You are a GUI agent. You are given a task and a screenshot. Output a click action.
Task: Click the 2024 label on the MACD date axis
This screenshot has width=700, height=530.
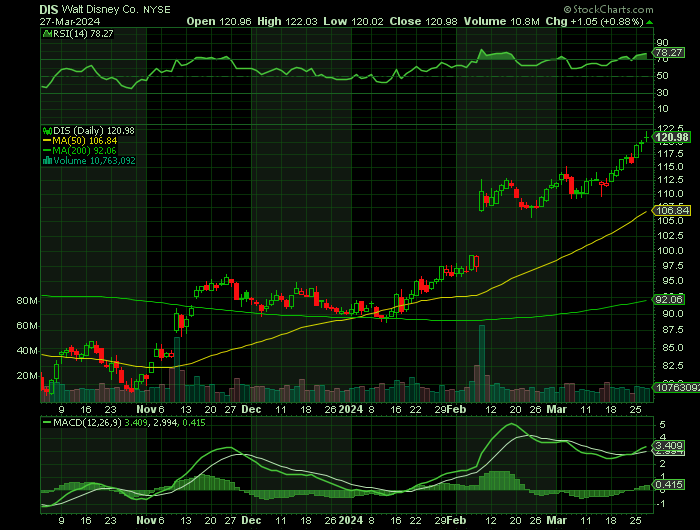coord(350,520)
